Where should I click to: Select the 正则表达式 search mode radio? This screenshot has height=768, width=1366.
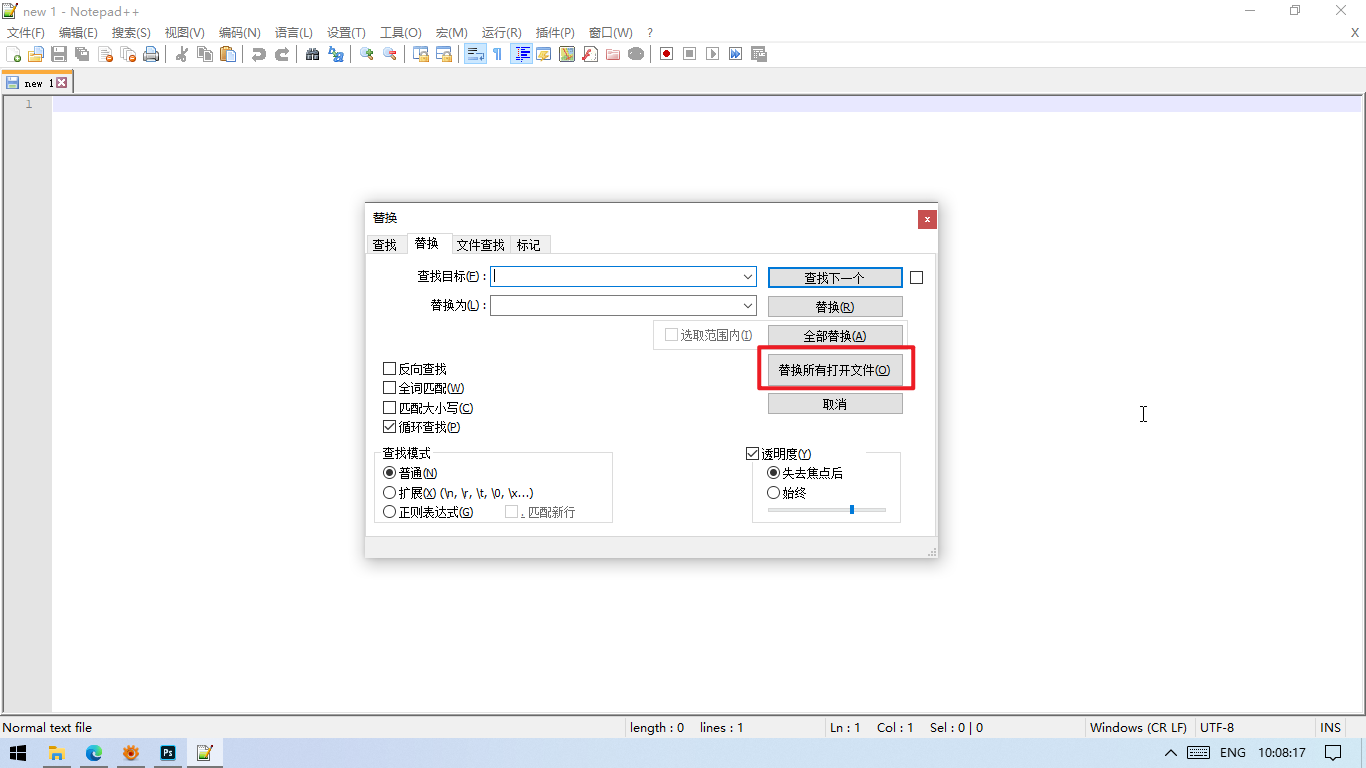tap(390, 512)
